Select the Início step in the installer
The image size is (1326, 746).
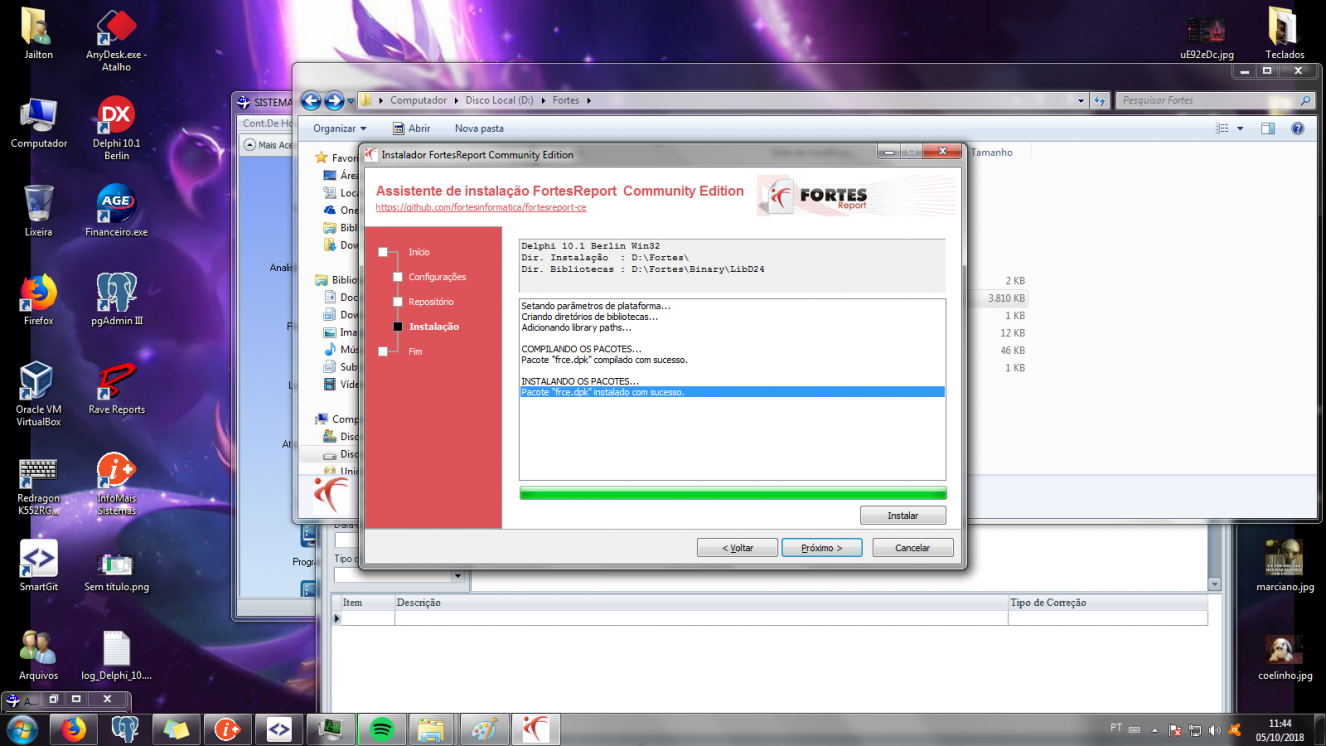tap(419, 252)
